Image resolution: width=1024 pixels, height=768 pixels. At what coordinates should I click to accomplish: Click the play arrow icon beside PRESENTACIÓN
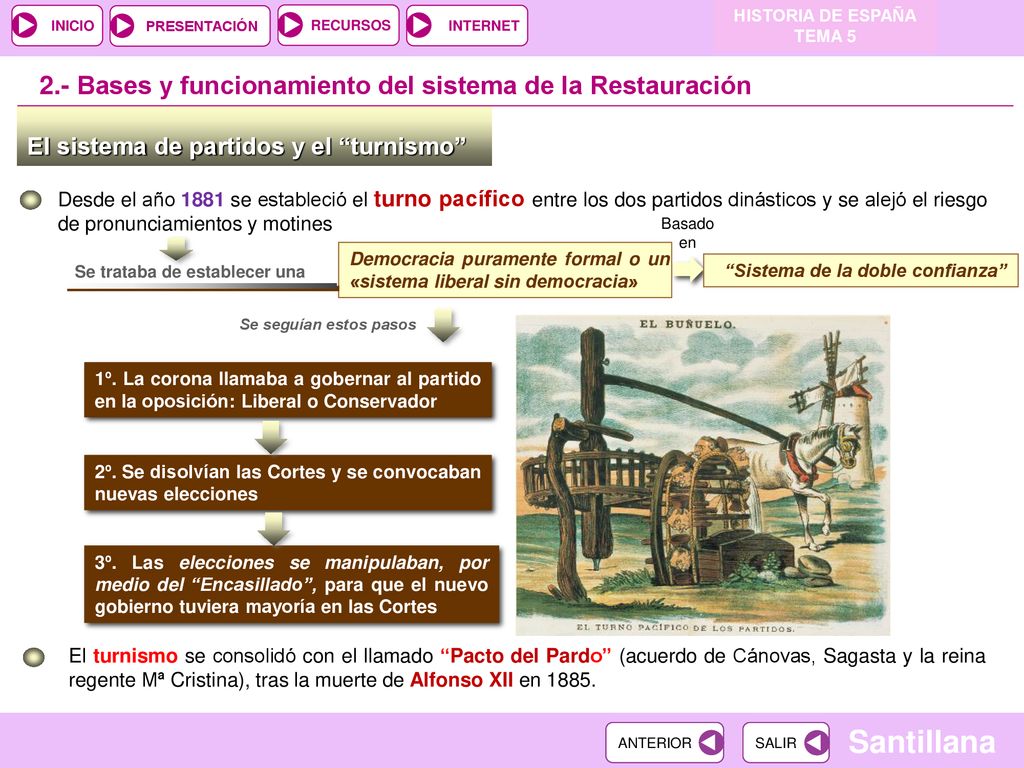(x=122, y=25)
